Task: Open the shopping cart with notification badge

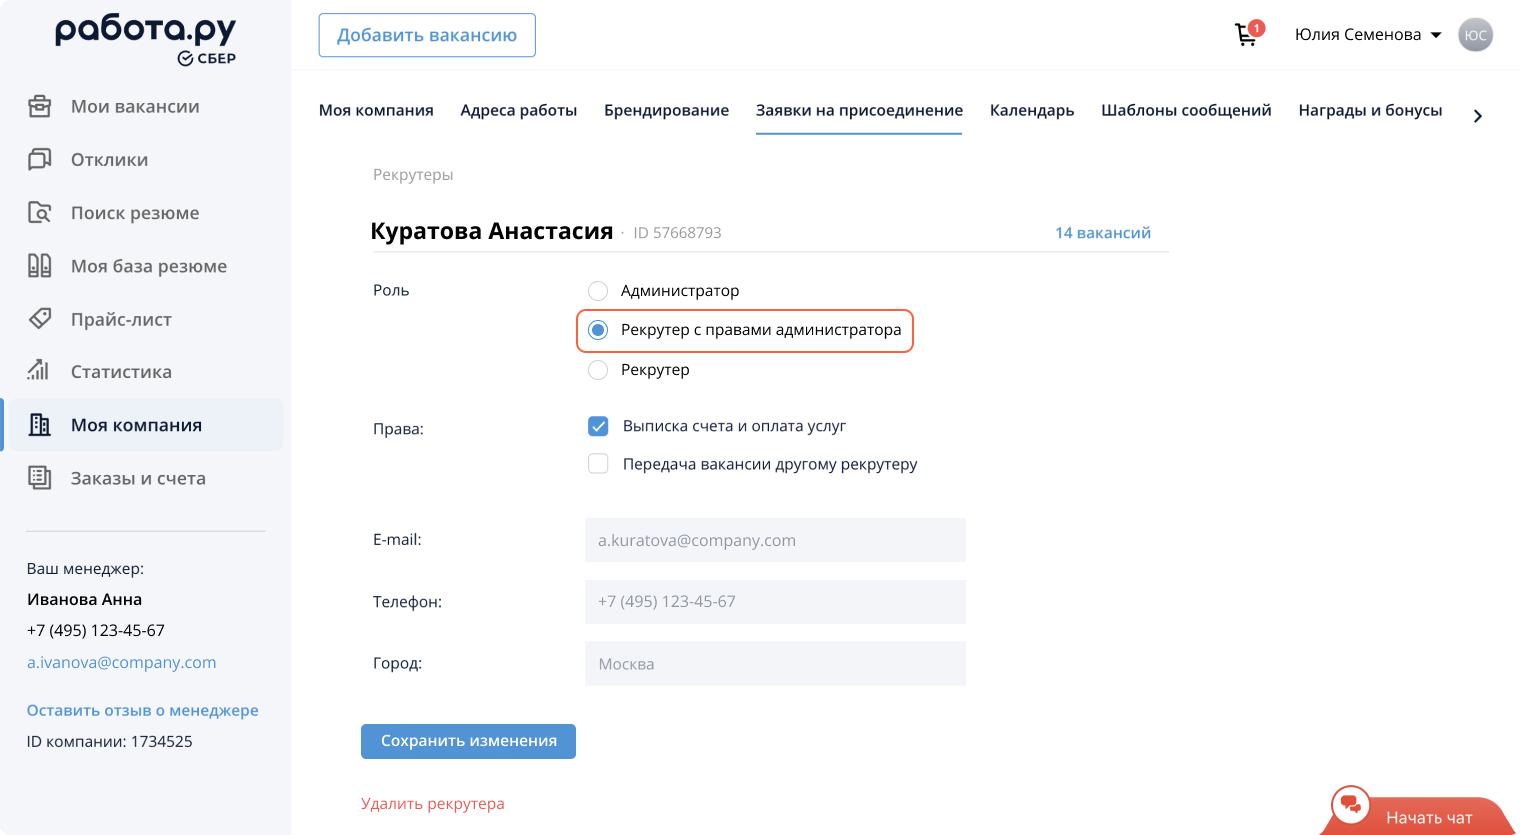Action: click(x=1246, y=35)
